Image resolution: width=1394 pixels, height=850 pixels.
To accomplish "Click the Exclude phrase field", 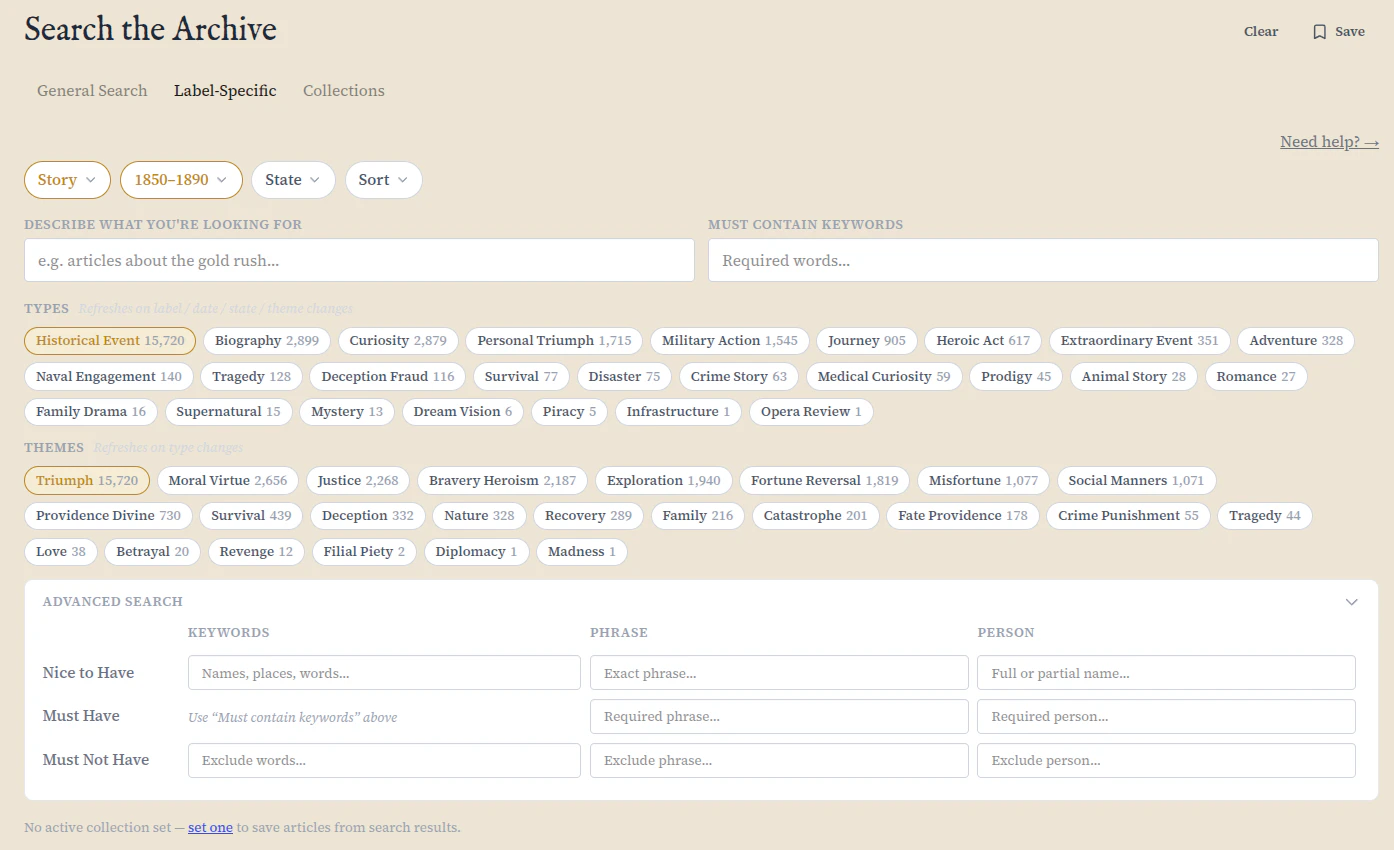I will 779,760.
